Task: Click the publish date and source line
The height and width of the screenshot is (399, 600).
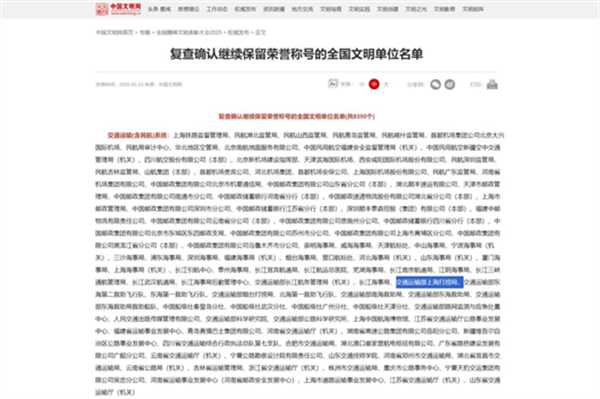Action: [139, 85]
